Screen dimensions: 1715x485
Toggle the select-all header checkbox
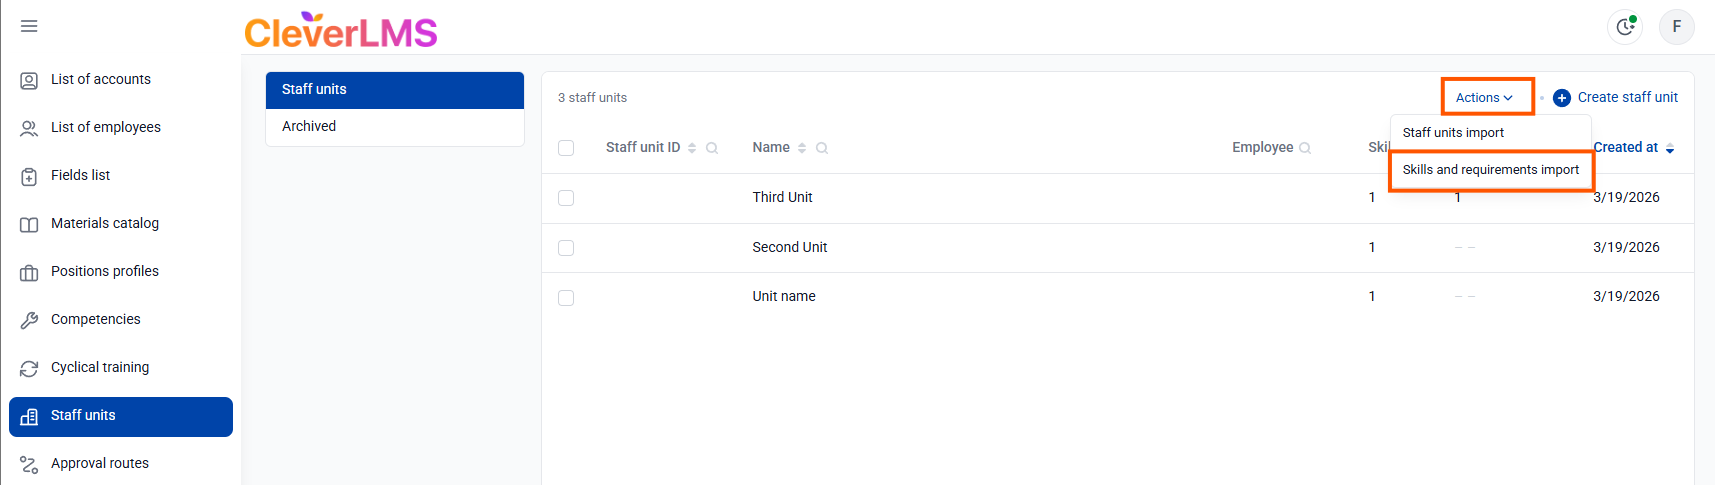[x=566, y=148]
